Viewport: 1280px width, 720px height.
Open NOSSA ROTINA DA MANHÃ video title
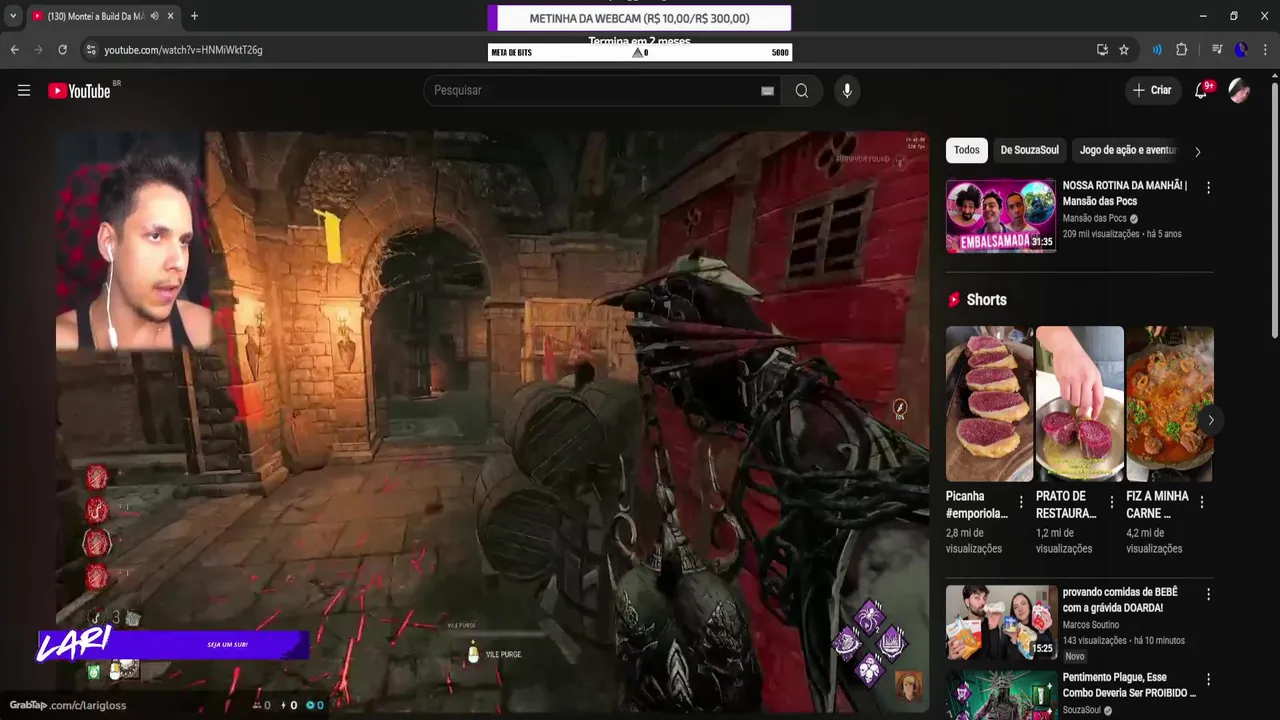click(1125, 193)
